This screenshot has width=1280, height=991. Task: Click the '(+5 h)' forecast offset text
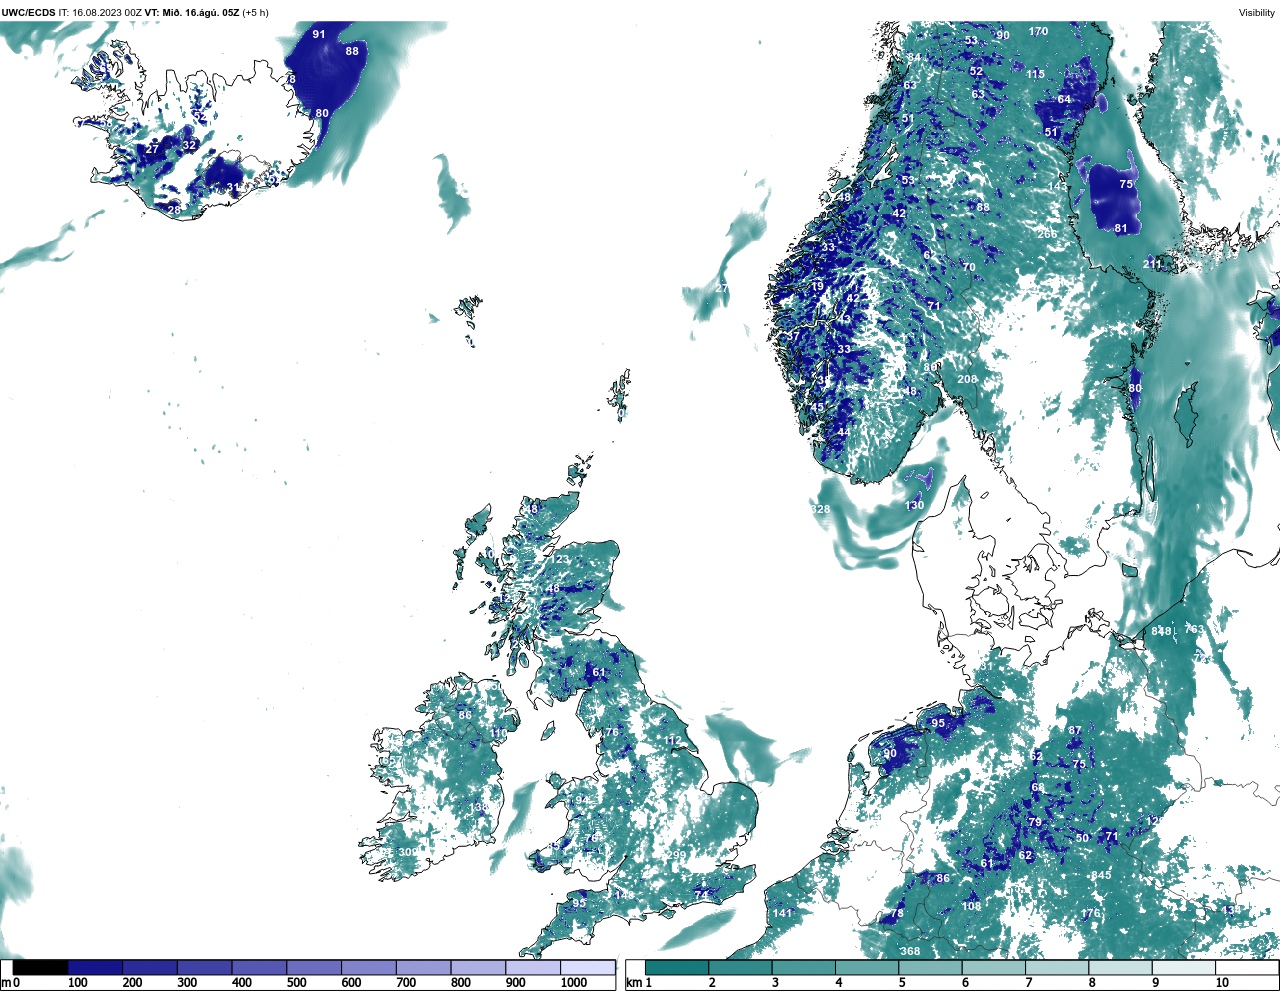pyautogui.click(x=255, y=12)
